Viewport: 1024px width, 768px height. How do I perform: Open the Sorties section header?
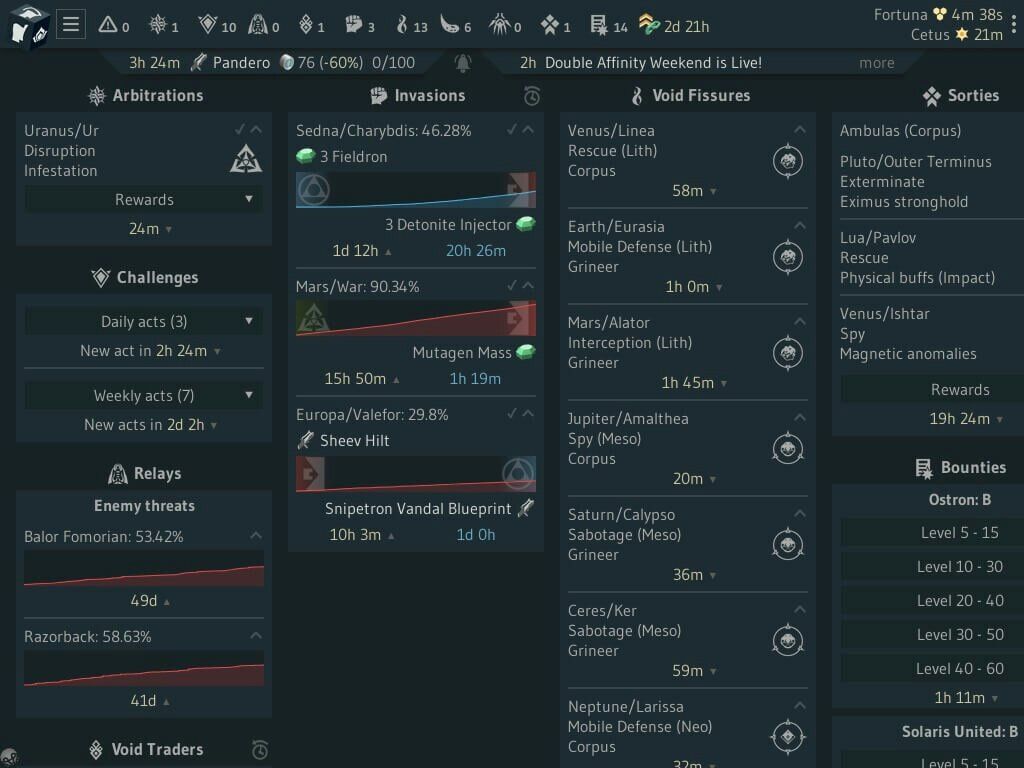coord(961,95)
